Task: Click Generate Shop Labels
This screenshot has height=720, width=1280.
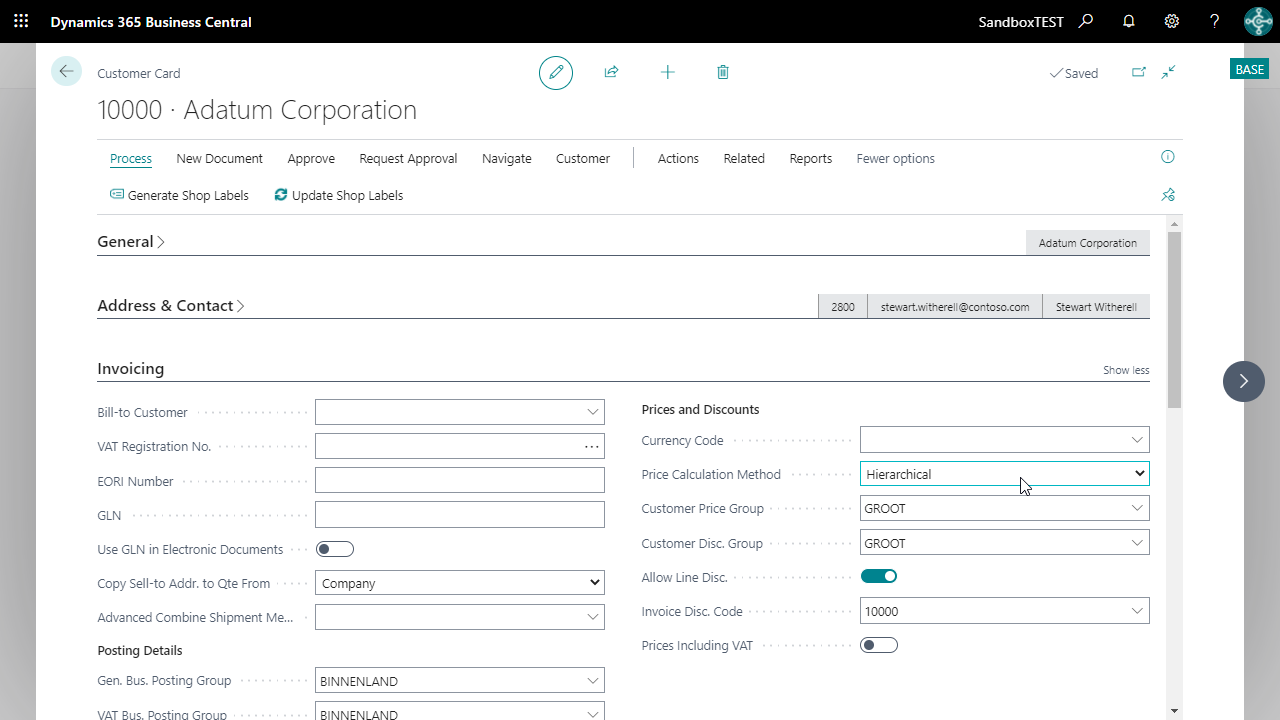Action: [x=180, y=195]
